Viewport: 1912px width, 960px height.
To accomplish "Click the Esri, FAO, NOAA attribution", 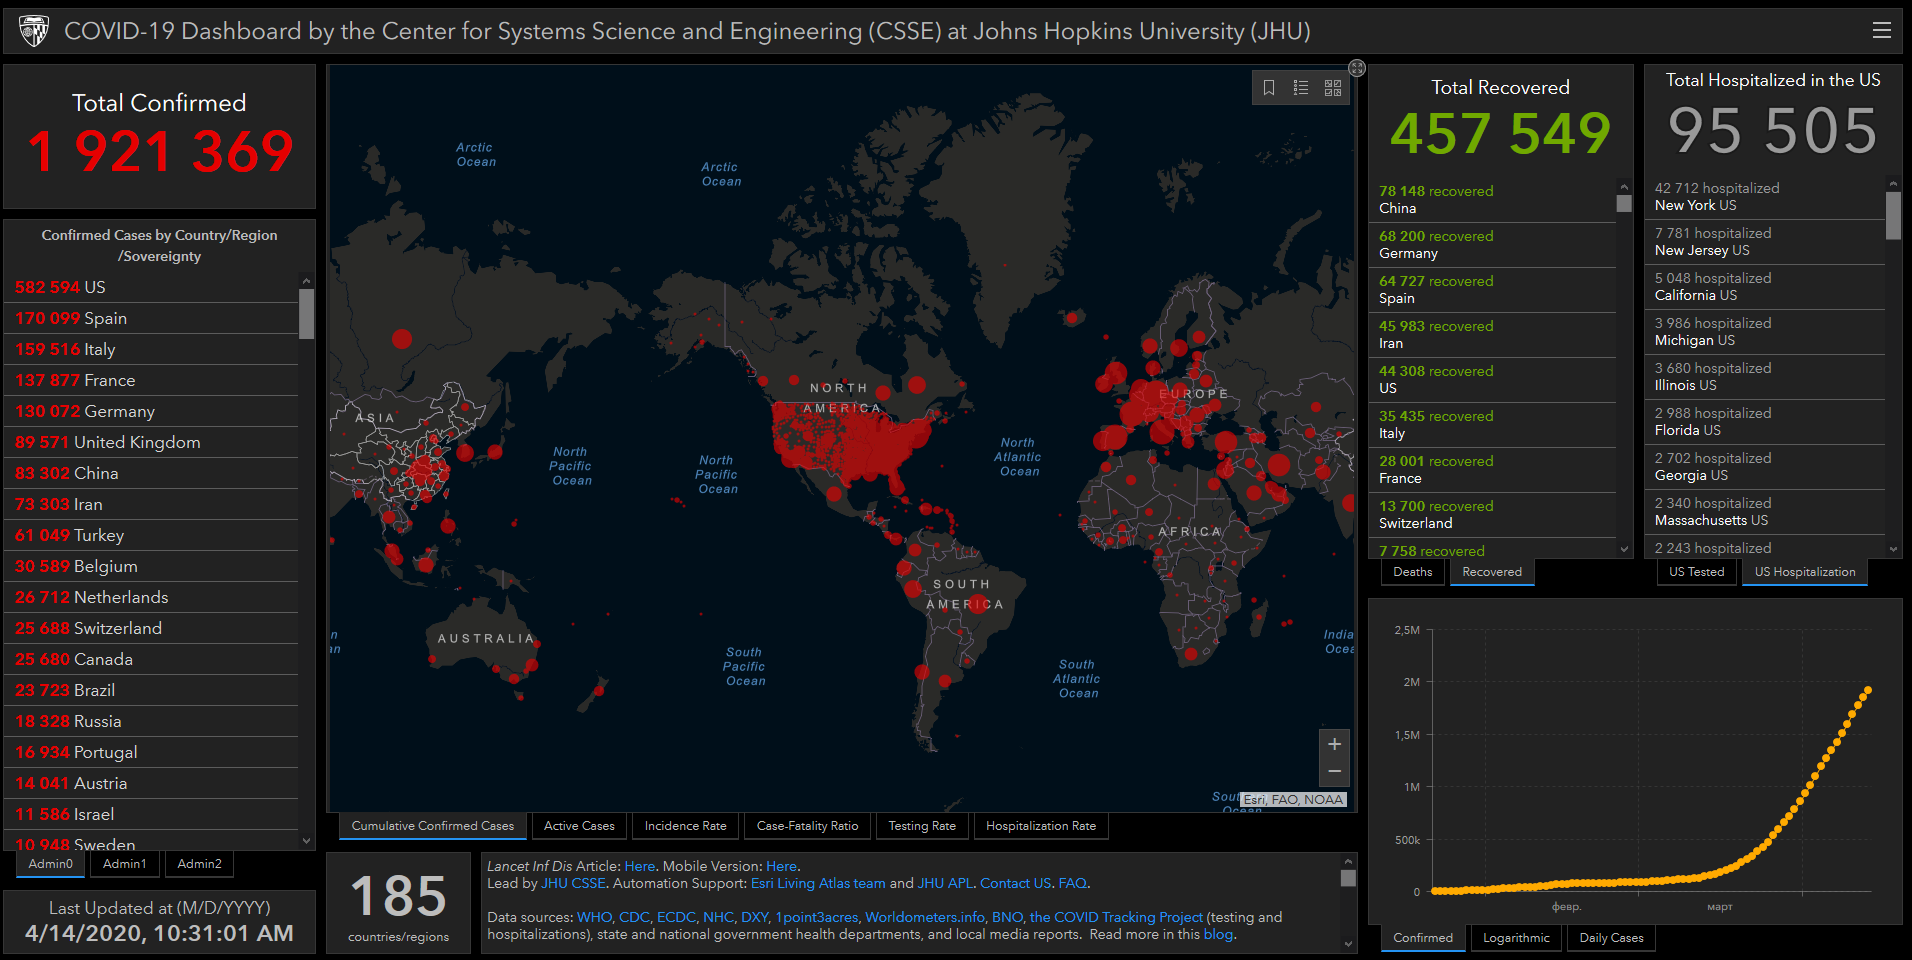I will tap(1293, 800).
